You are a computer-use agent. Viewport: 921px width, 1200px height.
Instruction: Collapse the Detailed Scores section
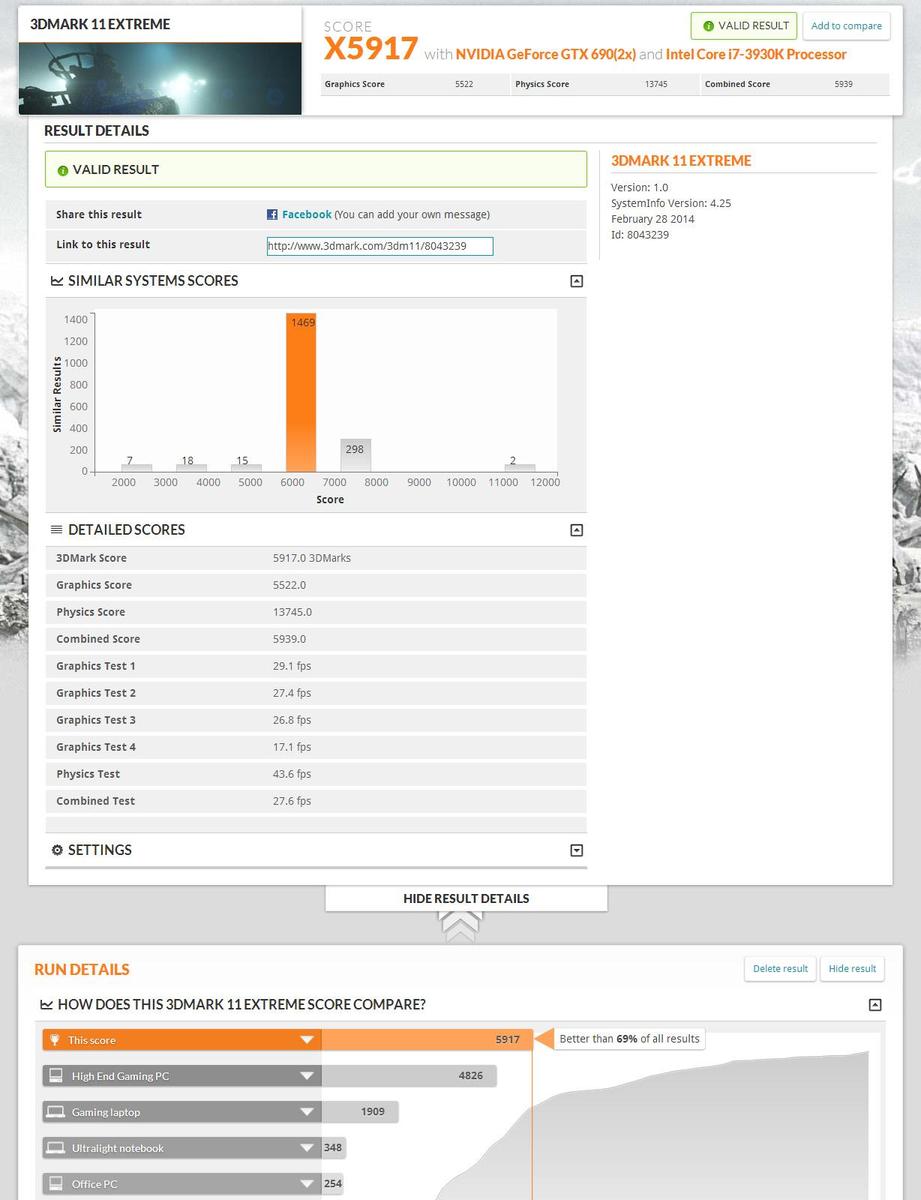click(x=576, y=530)
